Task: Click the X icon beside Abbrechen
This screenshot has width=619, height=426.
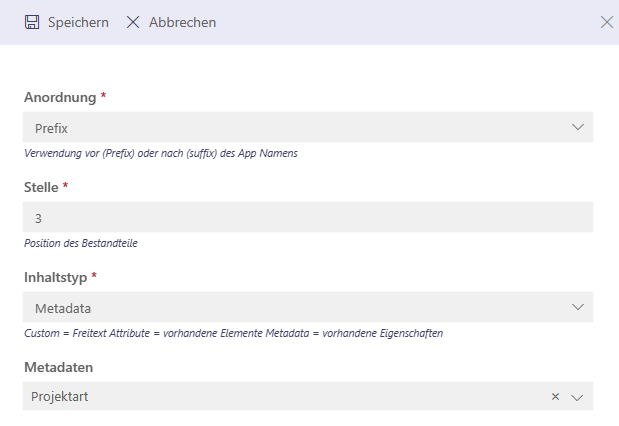Action: 133,22
